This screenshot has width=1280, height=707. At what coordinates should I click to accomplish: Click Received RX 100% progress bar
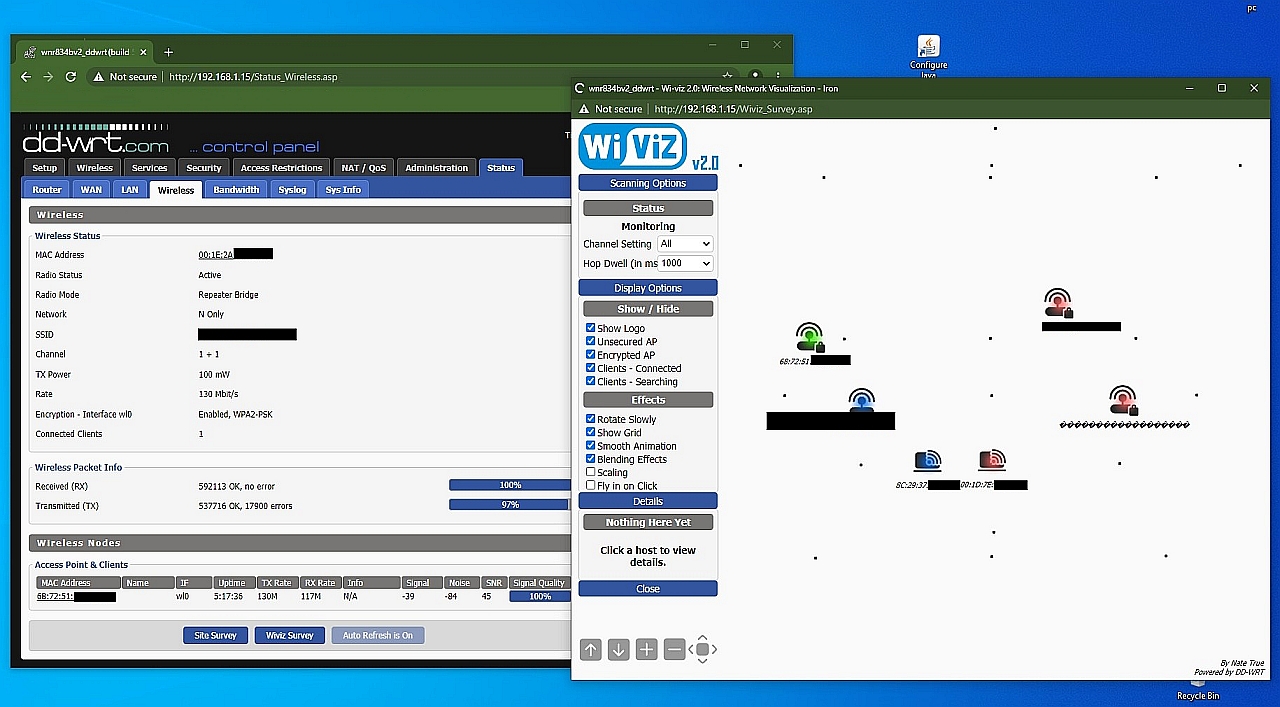tap(510, 485)
